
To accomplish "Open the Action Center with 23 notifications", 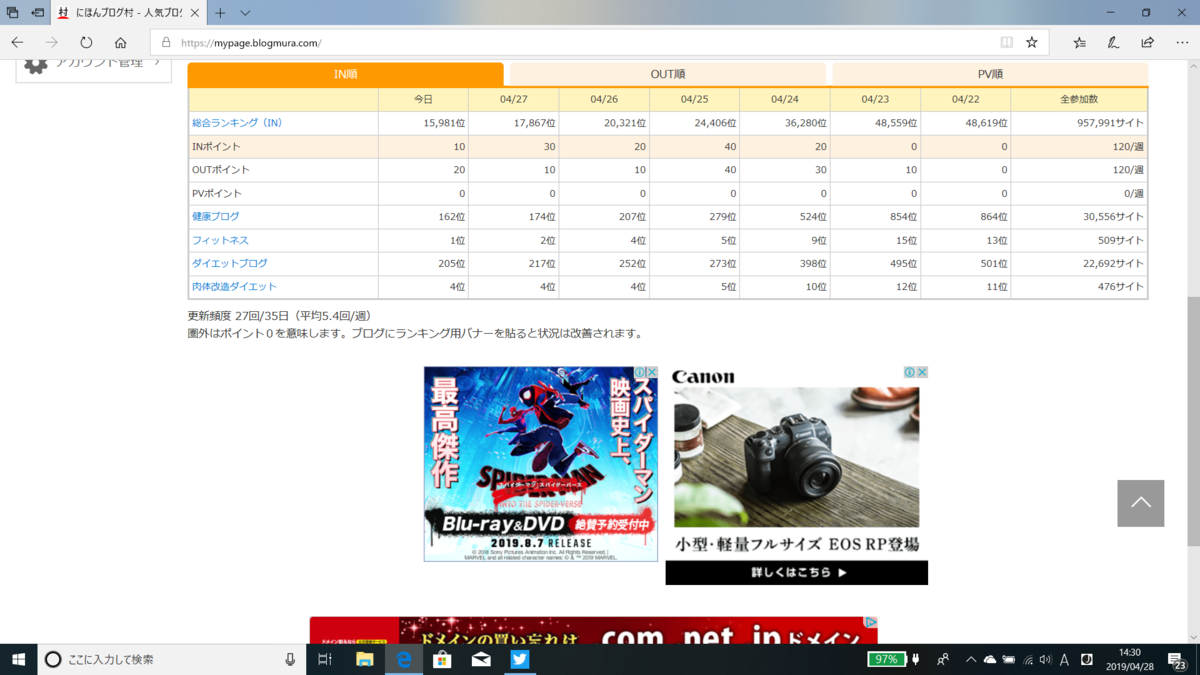I will point(1178,660).
